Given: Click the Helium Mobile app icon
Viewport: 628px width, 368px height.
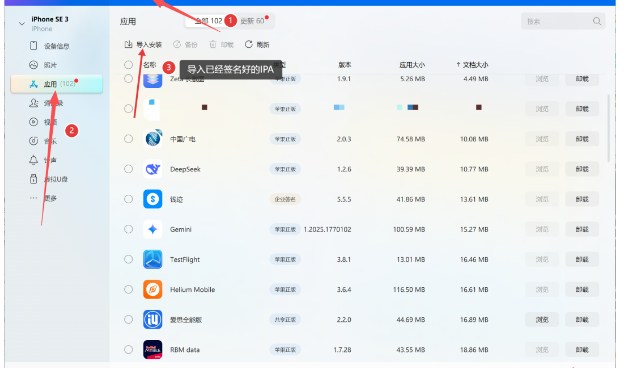Looking at the screenshot, I should pos(153,290).
